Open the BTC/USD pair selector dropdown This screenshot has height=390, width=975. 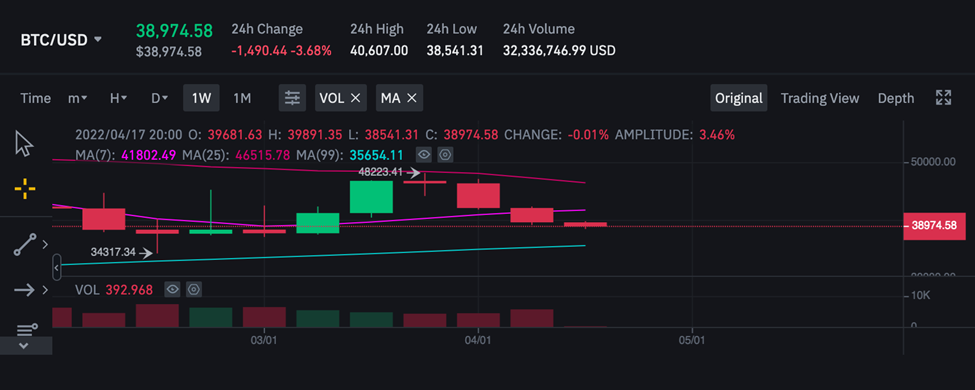pos(61,40)
